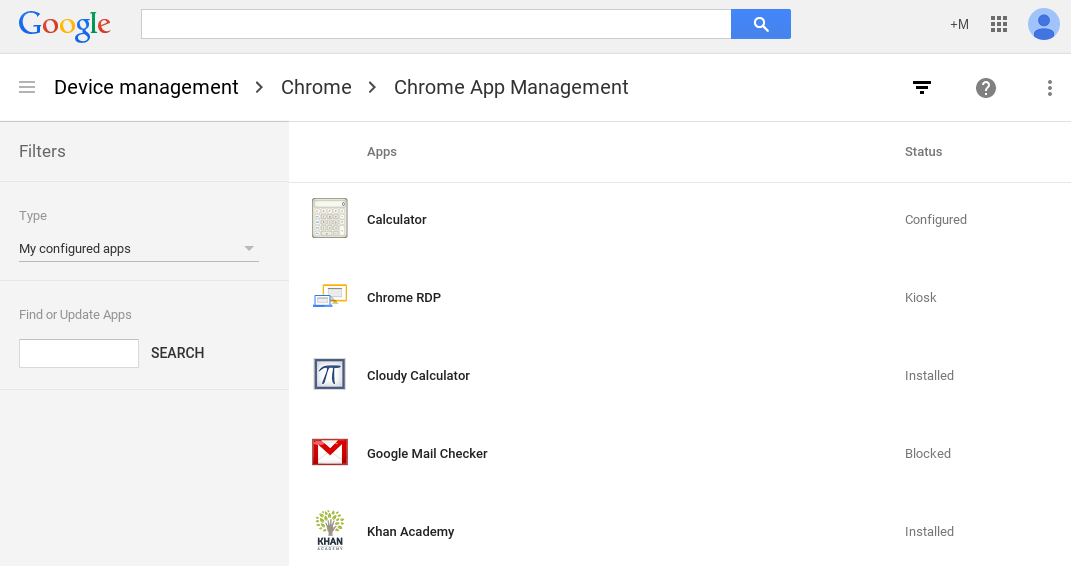Image resolution: width=1071 pixels, height=566 pixels.
Task: Click the Khan Academy tree icon
Action: (x=330, y=530)
